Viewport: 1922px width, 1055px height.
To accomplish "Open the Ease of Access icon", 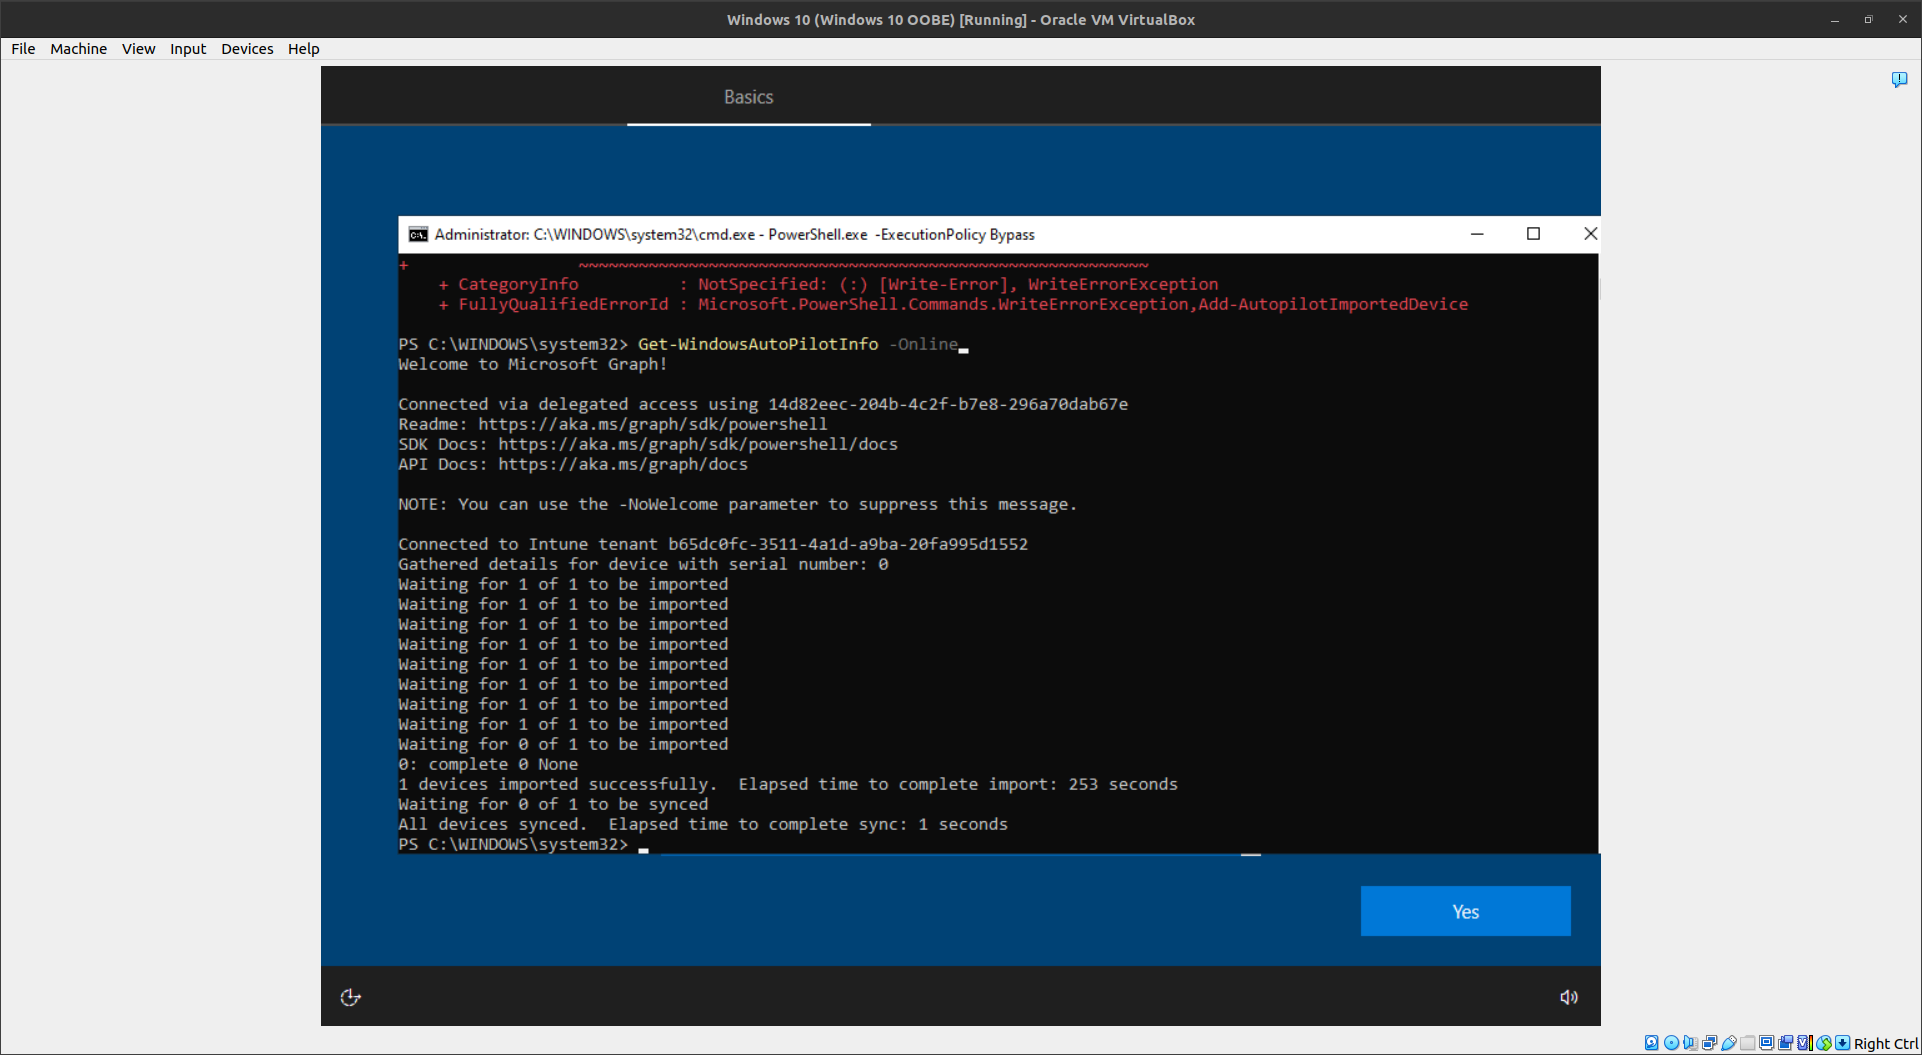I will click(x=350, y=997).
